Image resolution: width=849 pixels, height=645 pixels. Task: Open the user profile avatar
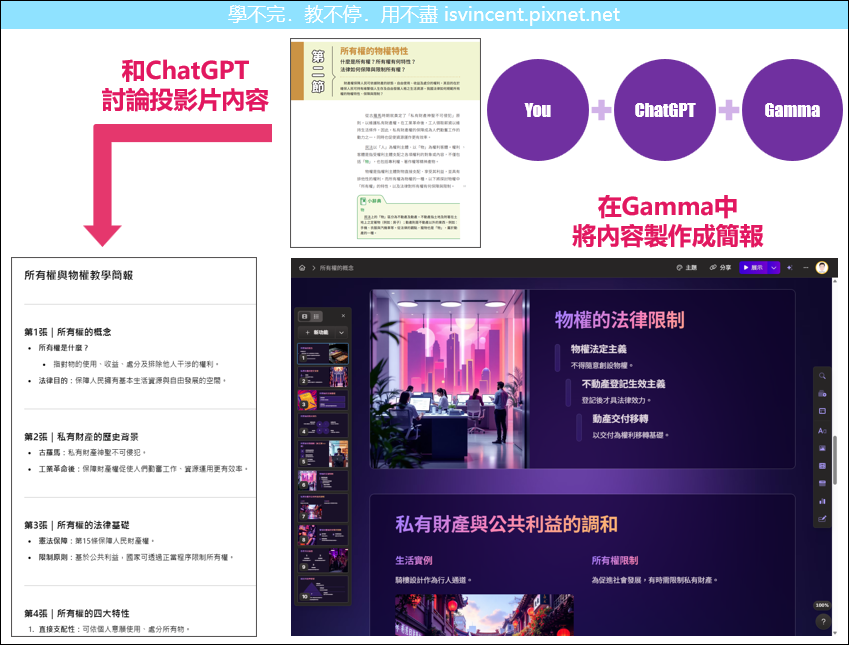(x=822, y=268)
